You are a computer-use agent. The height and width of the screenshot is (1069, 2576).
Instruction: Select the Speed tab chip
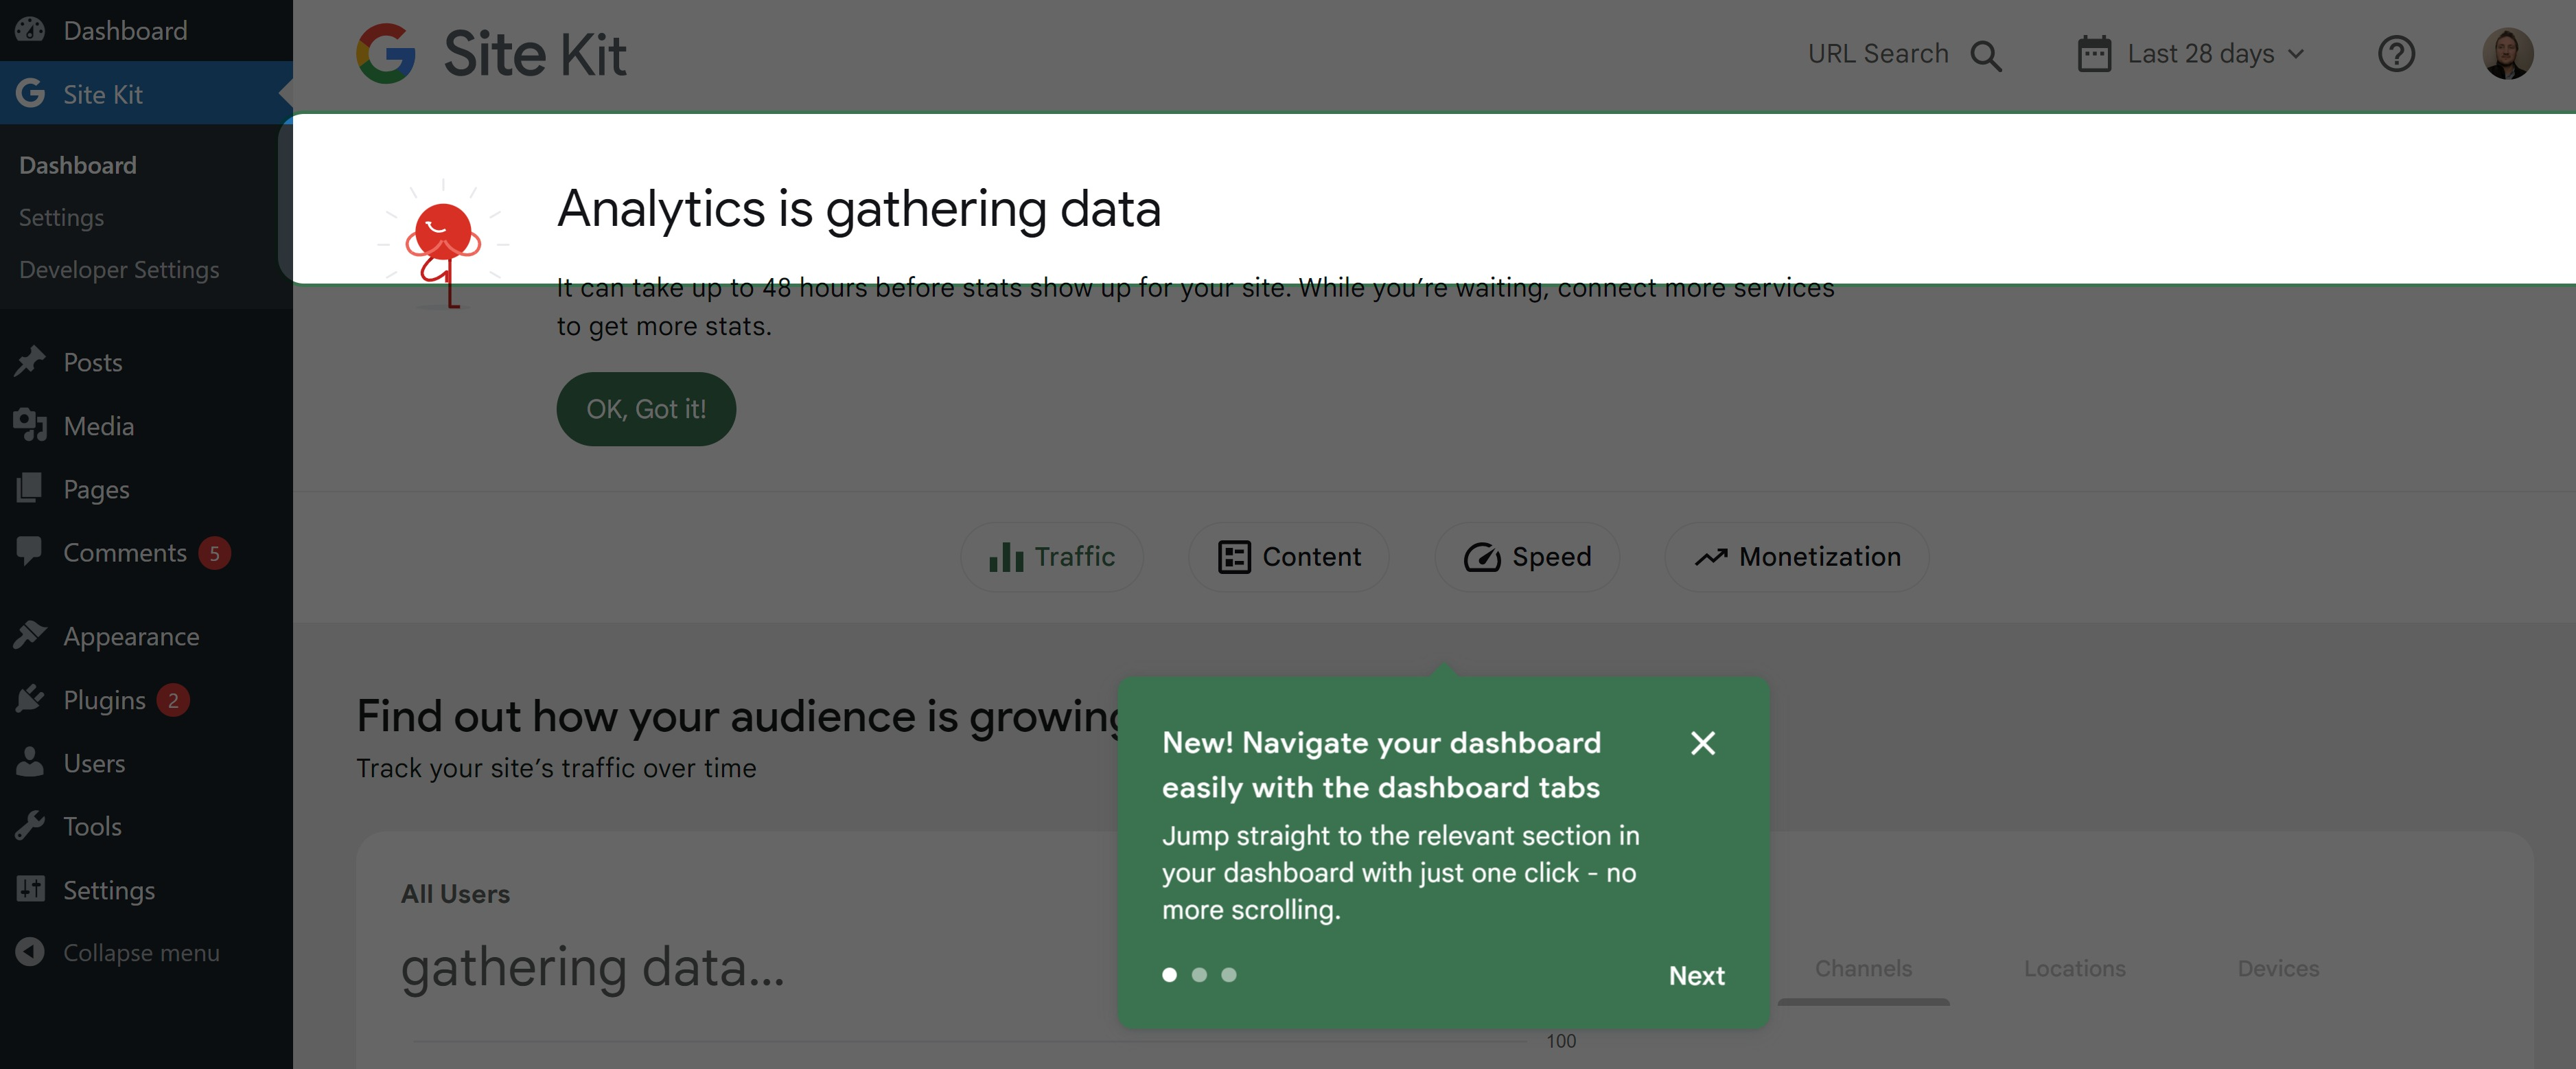(x=1527, y=557)
